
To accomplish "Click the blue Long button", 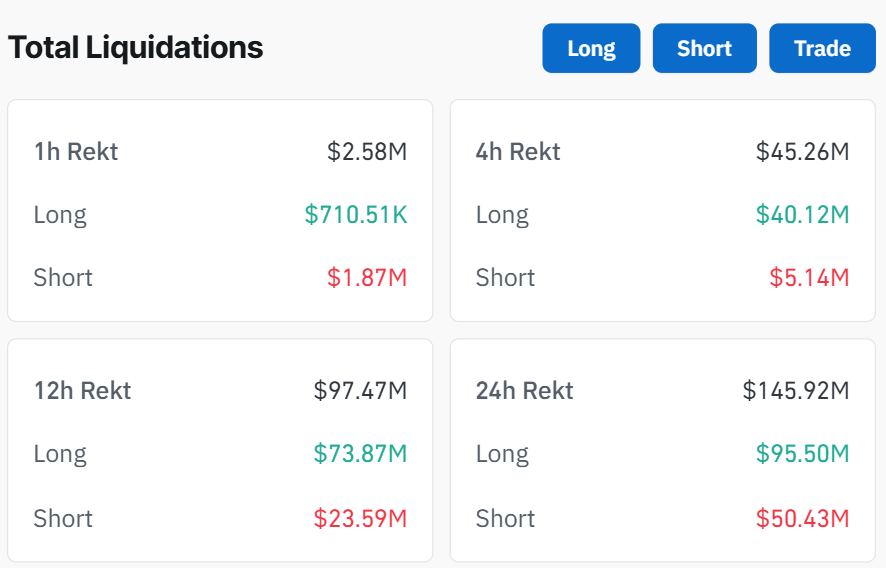I will pyautogui.click(x=591, y=48).
